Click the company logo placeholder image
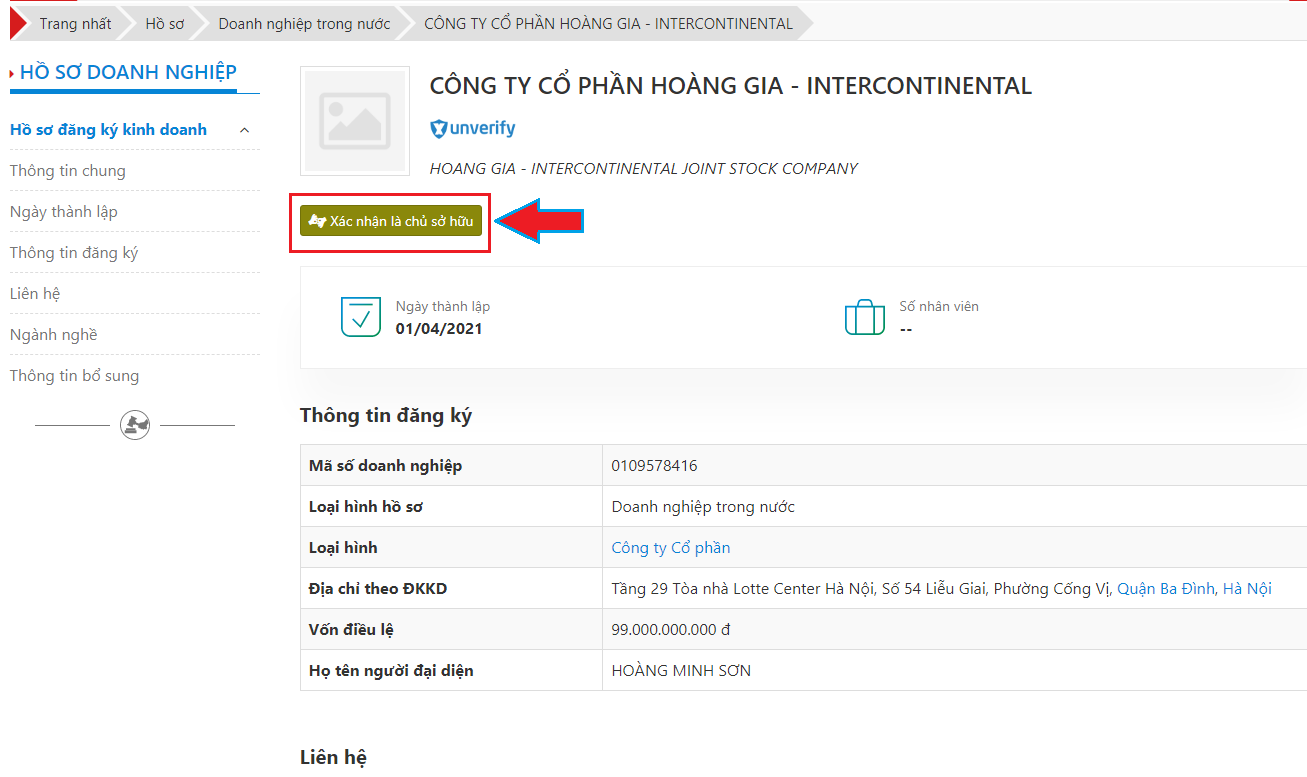Screen dimensions: 1307x777 pos(355,121)
